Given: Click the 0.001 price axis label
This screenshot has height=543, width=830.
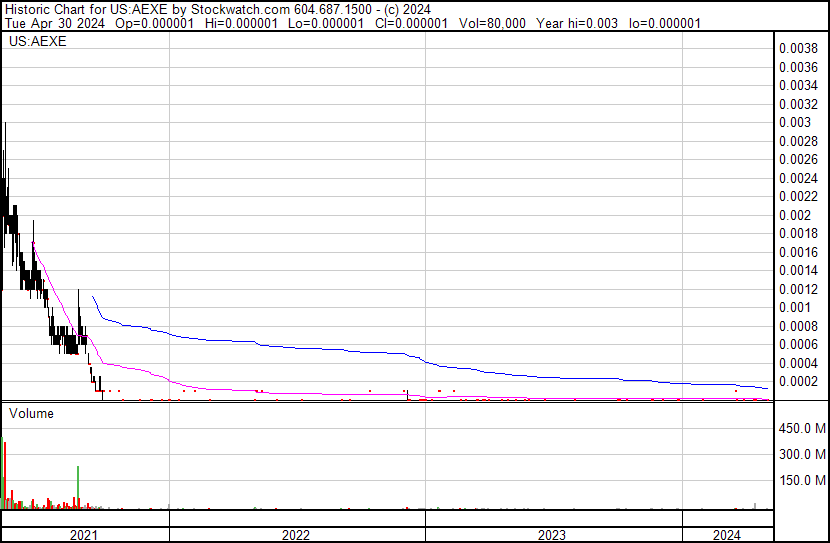Looking at the screenshot, I should [794, 307].
